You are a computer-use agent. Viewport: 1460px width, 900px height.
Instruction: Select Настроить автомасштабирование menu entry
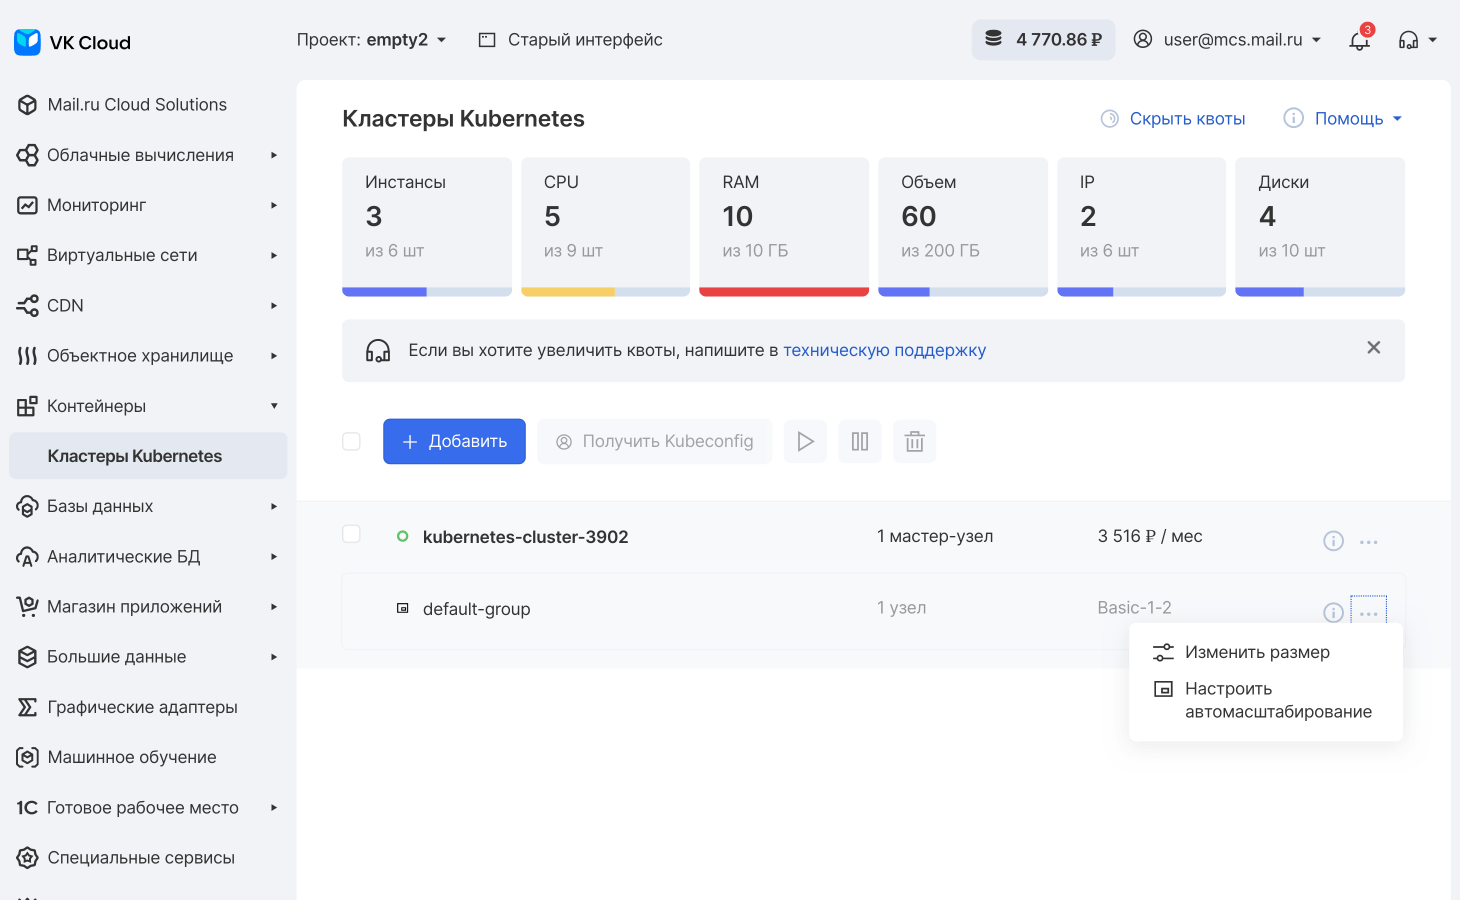coord(1266,700)
